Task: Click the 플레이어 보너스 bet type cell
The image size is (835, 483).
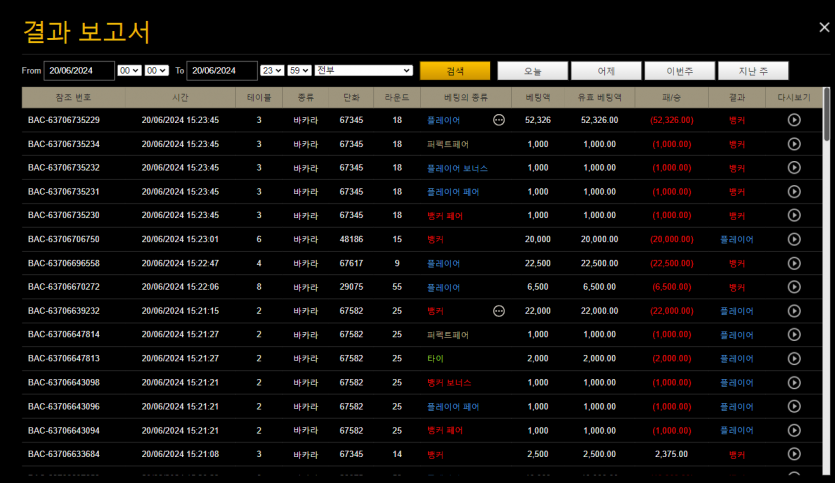Action: 457,168
